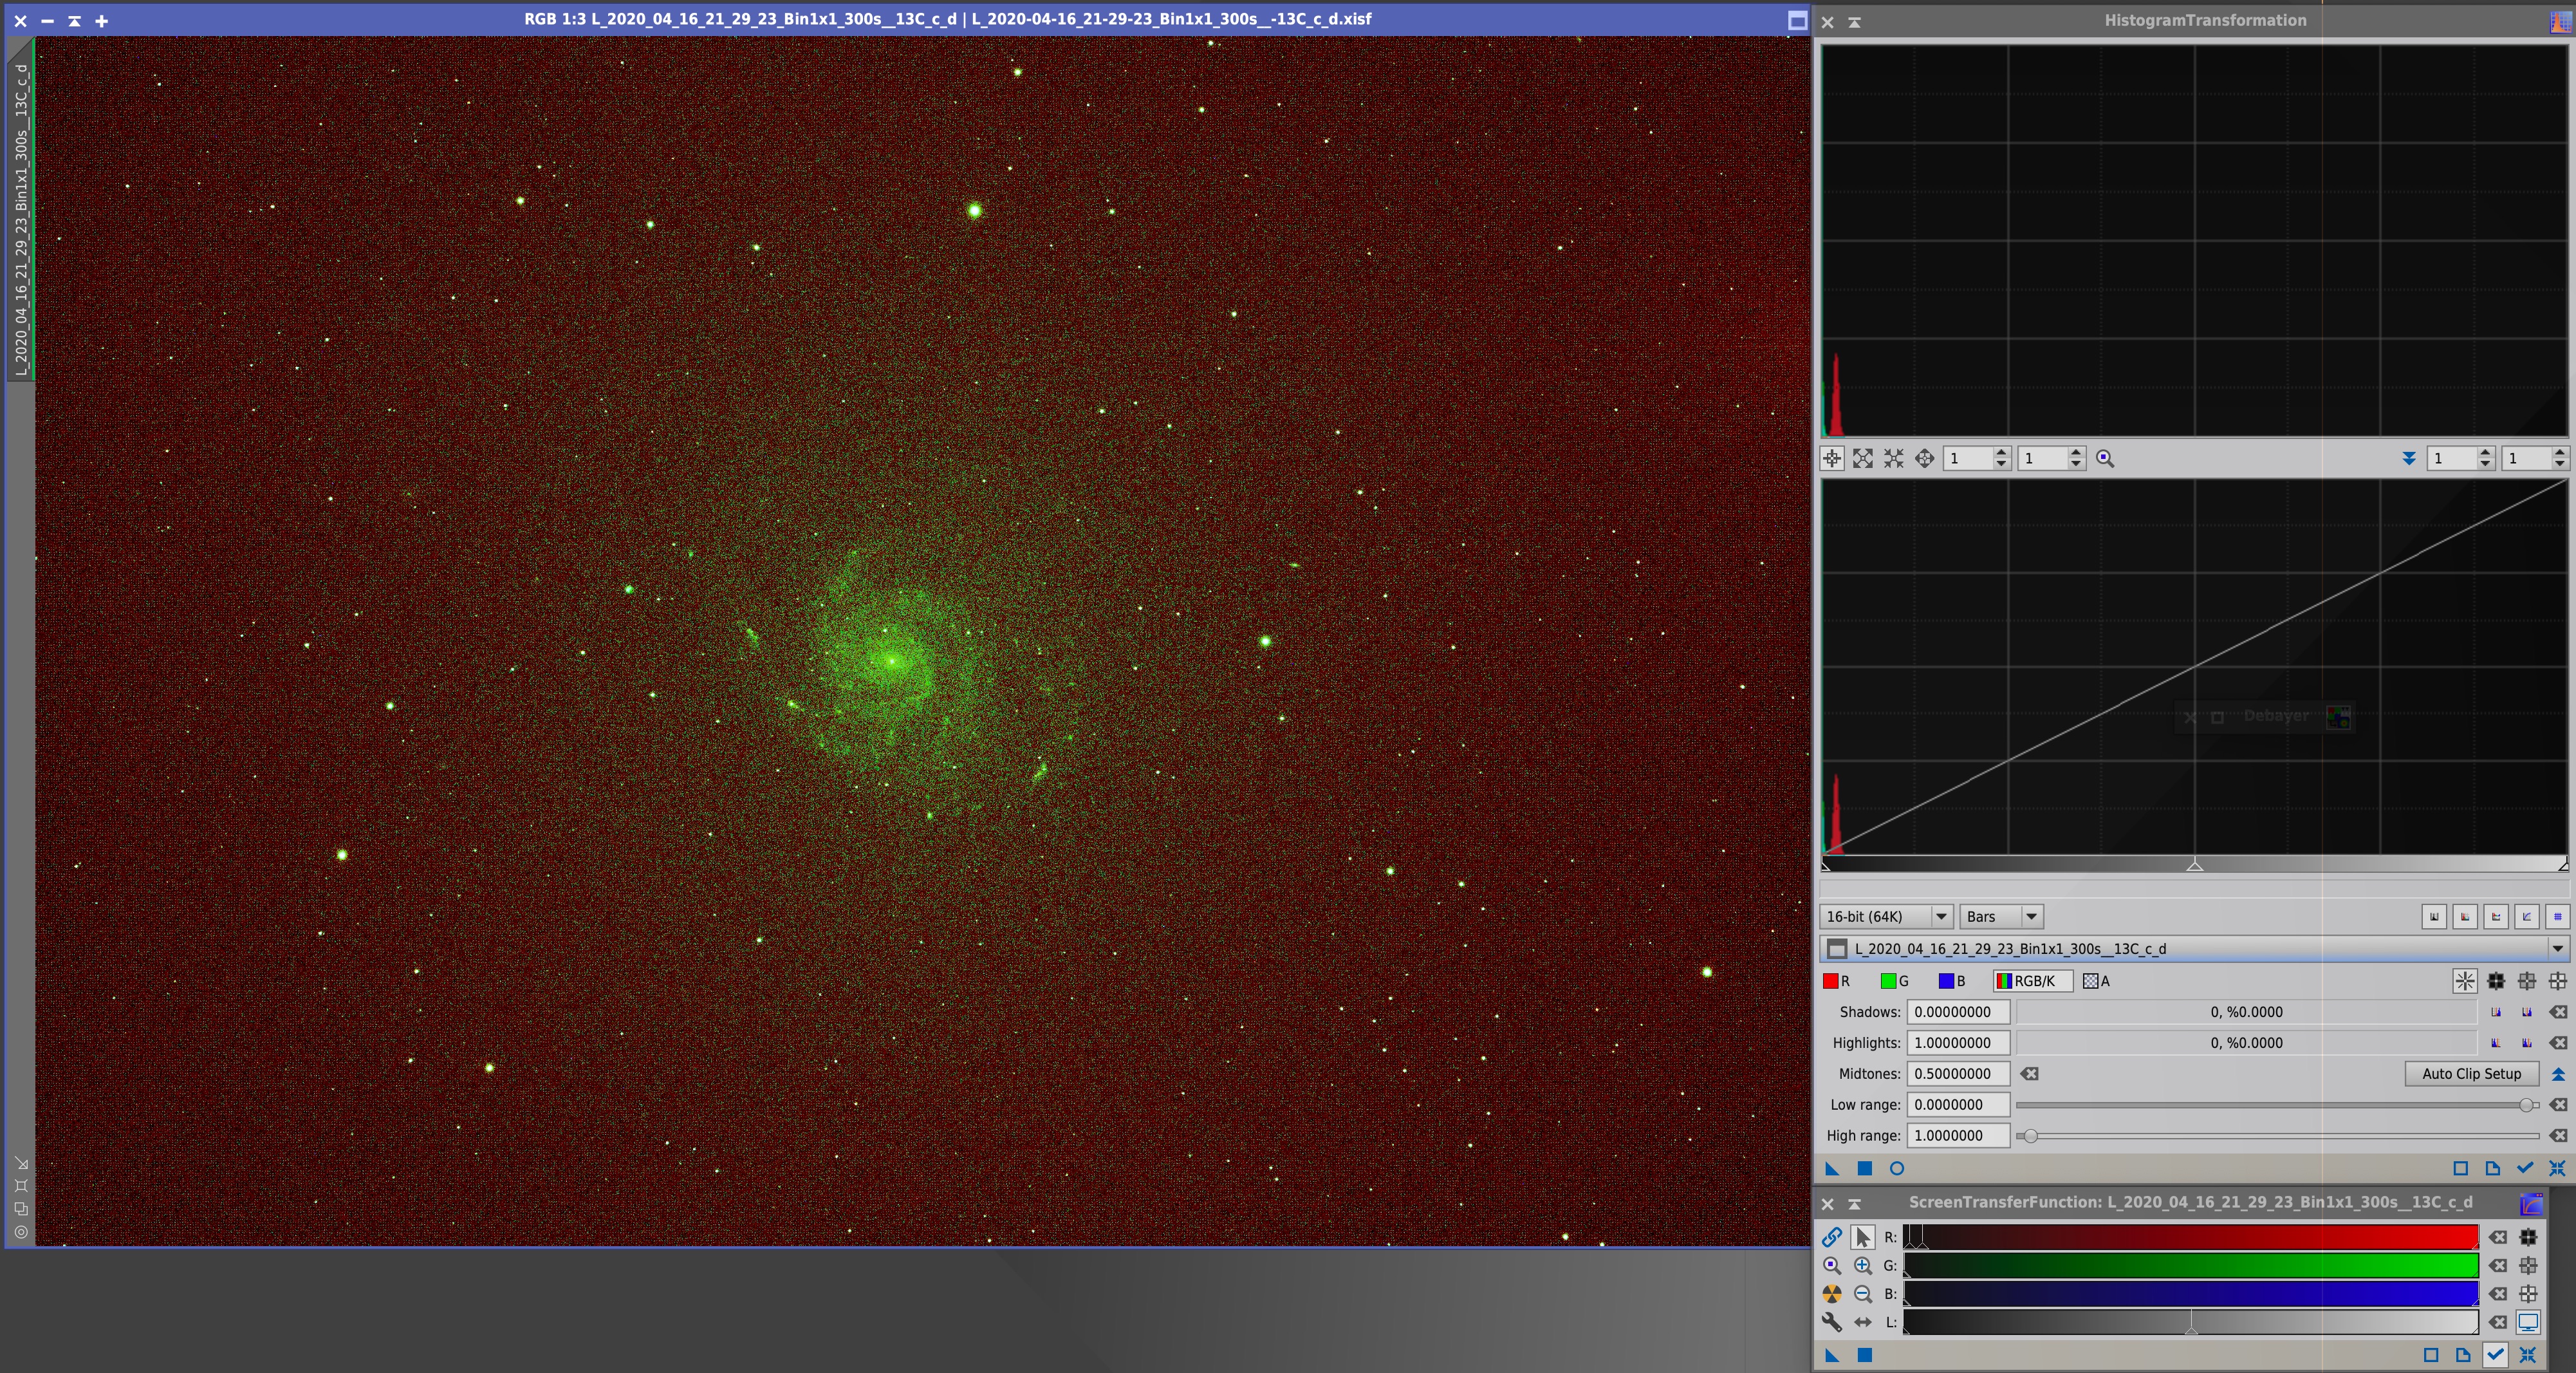Viewport: 2576px width, 1373px height.
Task: Click the High range slider handle
Action: tap(2030, 1136)
